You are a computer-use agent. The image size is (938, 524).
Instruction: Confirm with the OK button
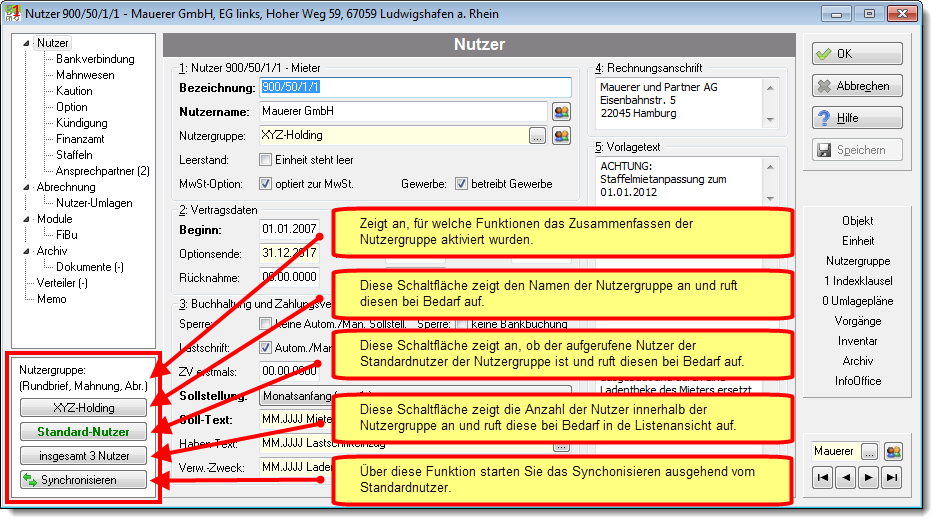[x=857, y=54]
